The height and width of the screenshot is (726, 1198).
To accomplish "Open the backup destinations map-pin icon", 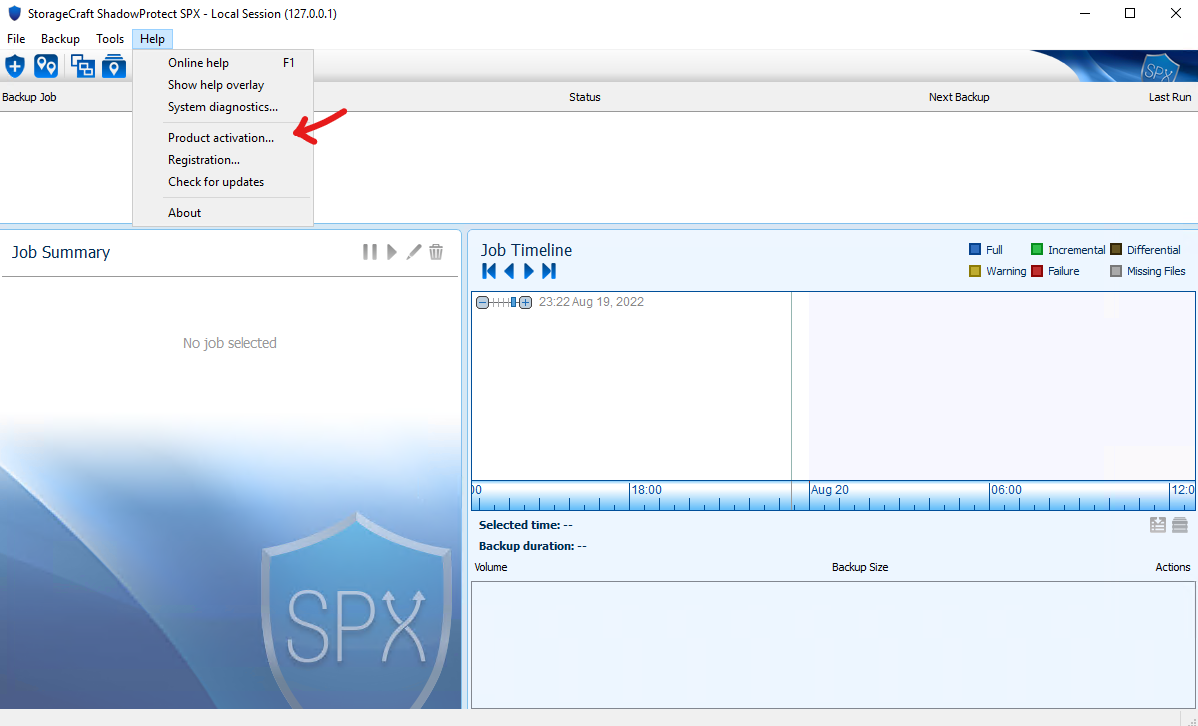I will [x=46, y=66].
